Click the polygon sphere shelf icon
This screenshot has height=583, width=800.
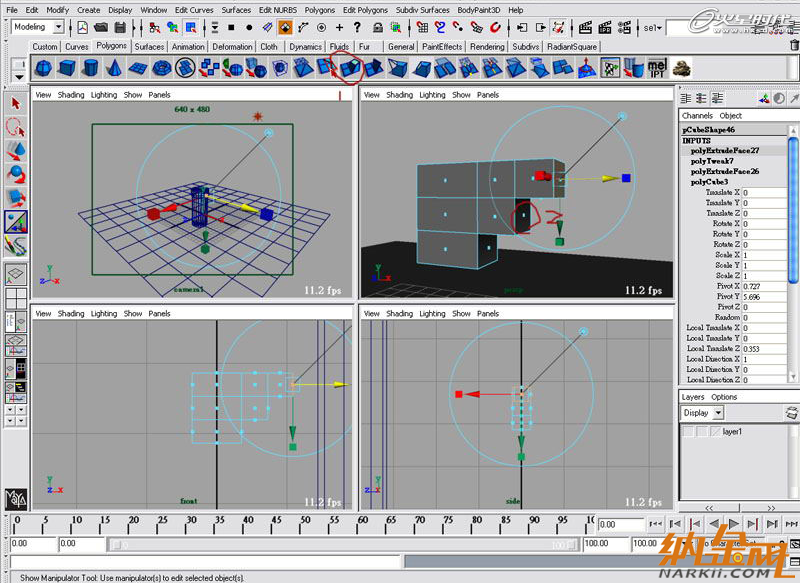tap(44, 68)
